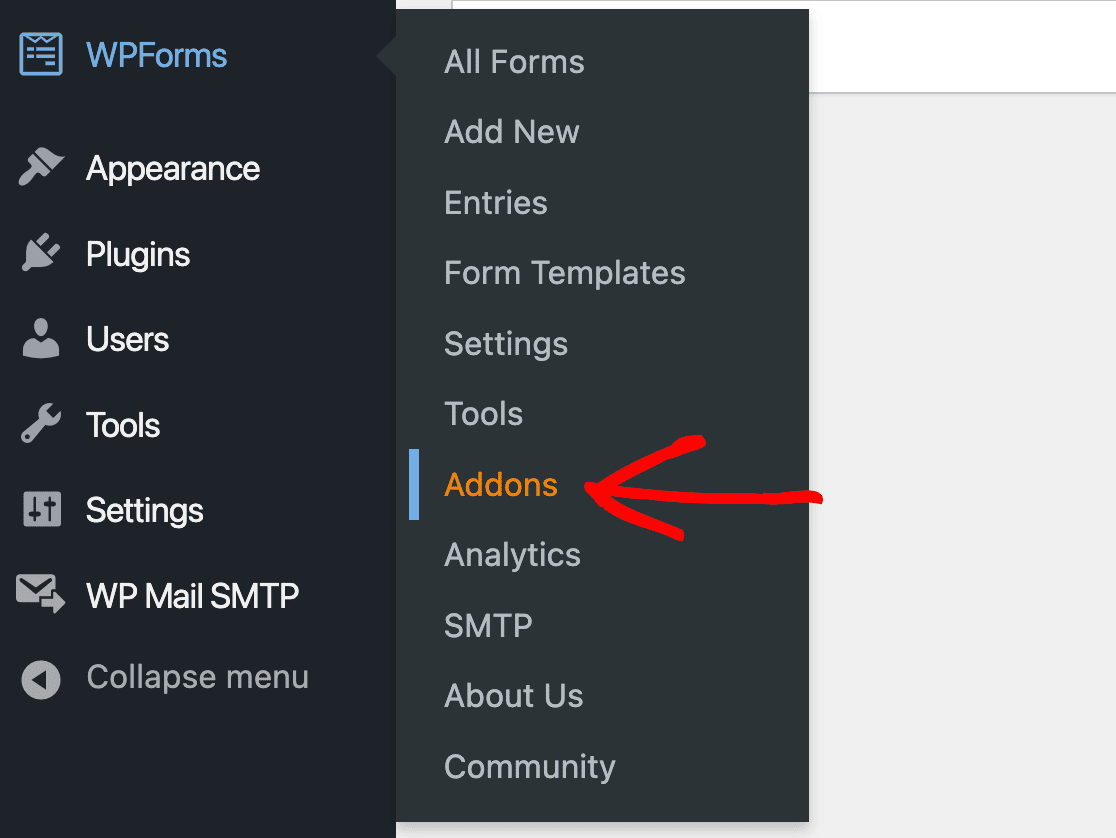Click the Tools wrench icon

tap(40, 424)
